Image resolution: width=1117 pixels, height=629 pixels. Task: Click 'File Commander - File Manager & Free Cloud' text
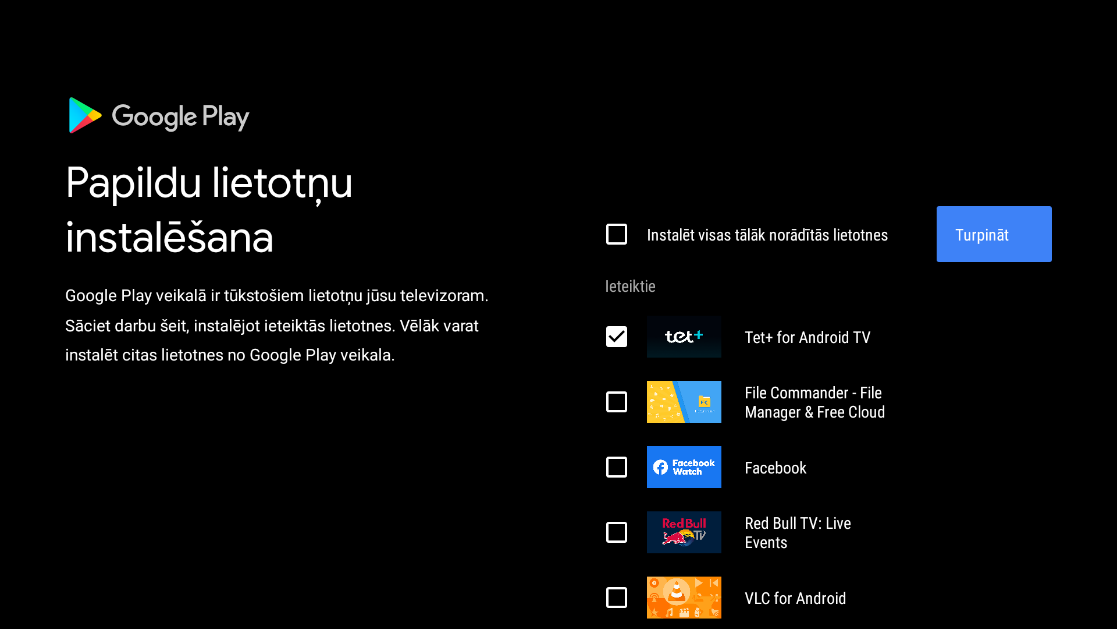click(x=814, y=402)
